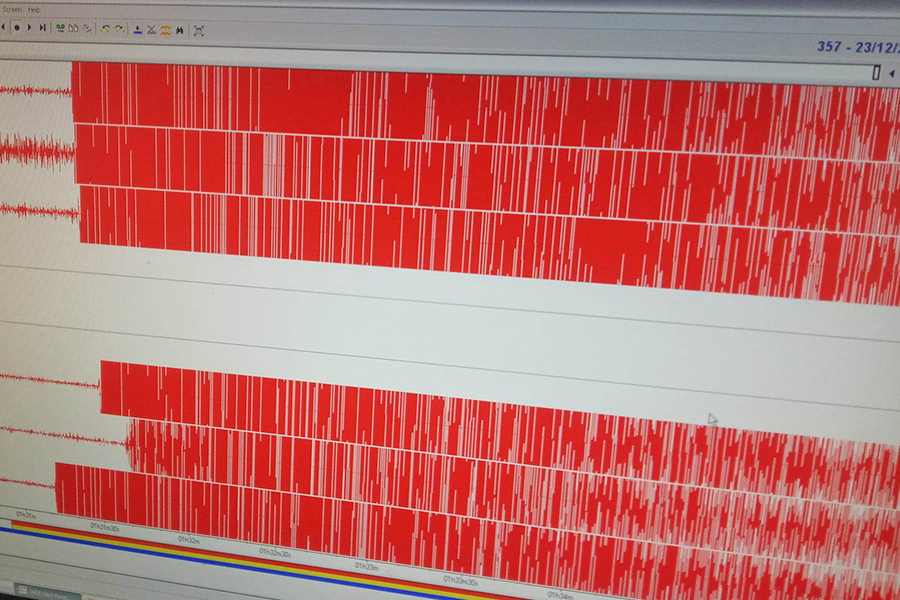Screen dimensions: 900x600
Task: Select the blue save-trace toolbar icon
Action: (x=138, y=29)
